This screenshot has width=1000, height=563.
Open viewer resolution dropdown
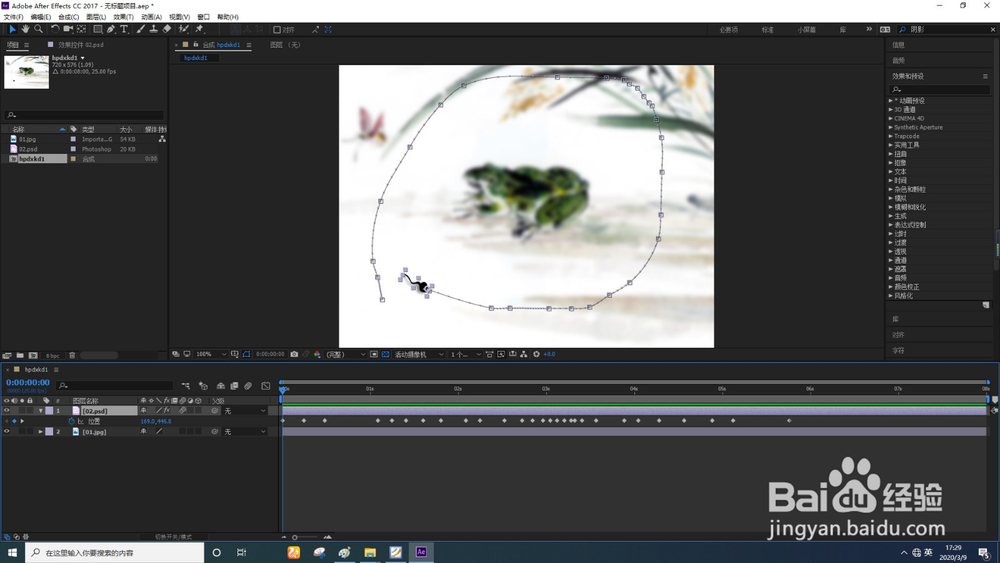point(346,354)
